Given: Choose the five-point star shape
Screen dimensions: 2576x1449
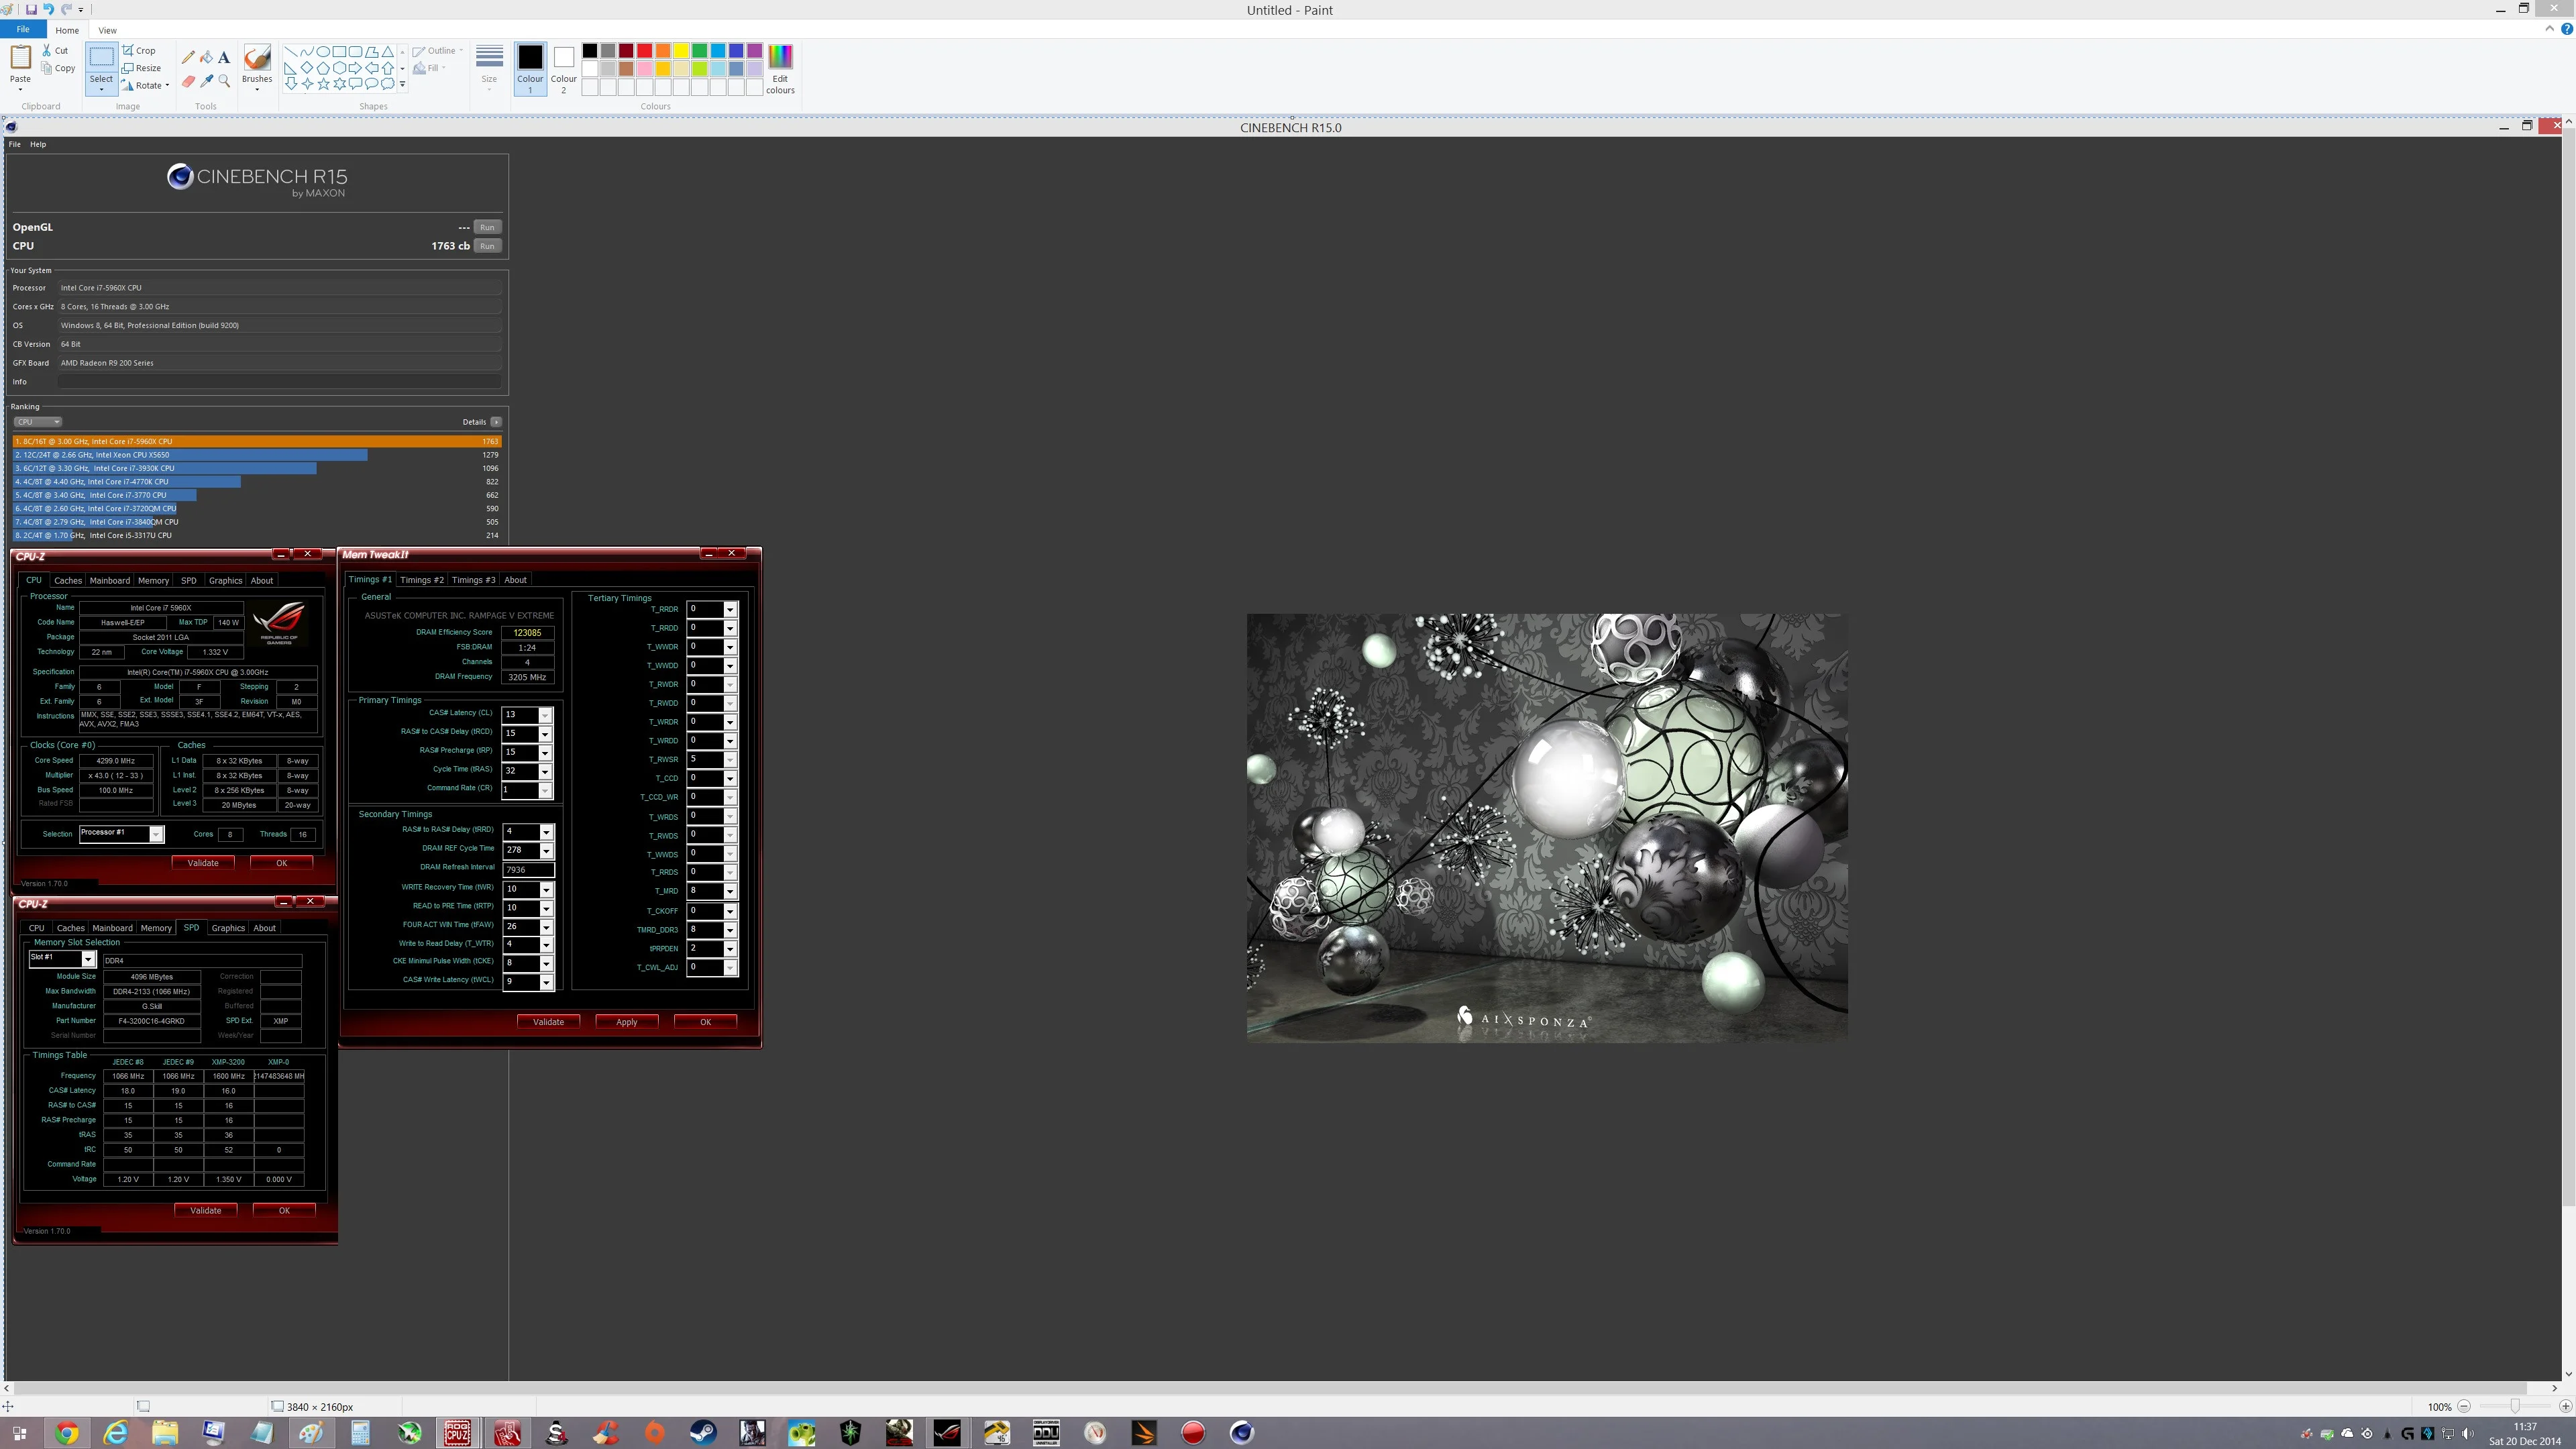Looking at the screenshot, I should (x=323, y=84).
